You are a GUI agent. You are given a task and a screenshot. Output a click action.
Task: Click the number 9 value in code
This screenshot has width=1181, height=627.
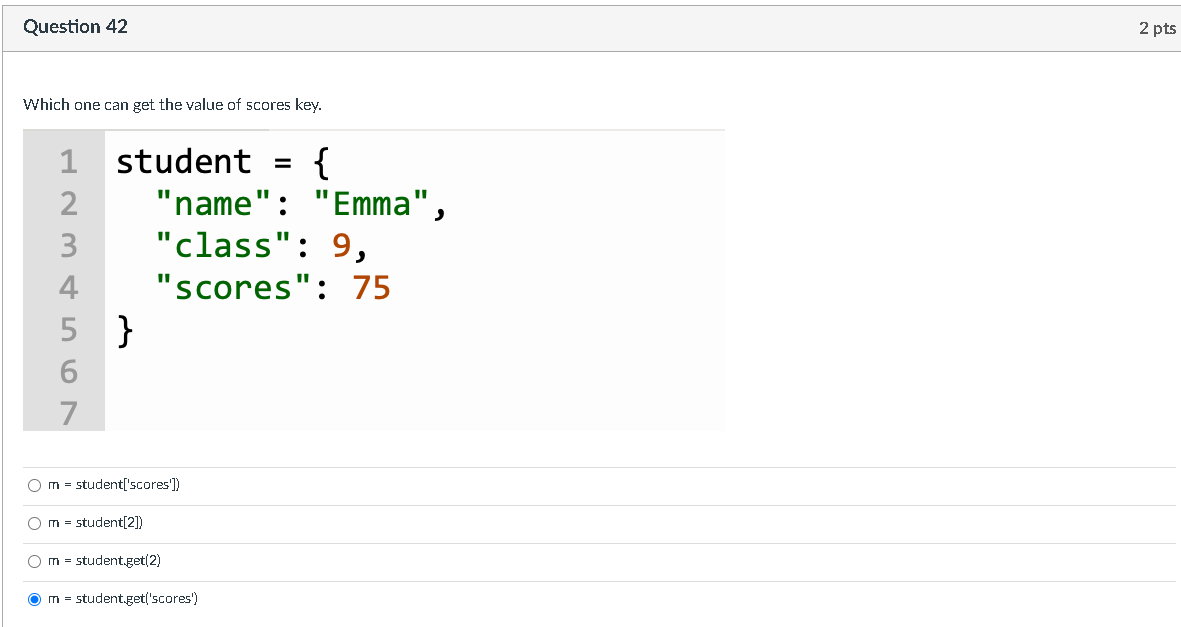[341, 246]
